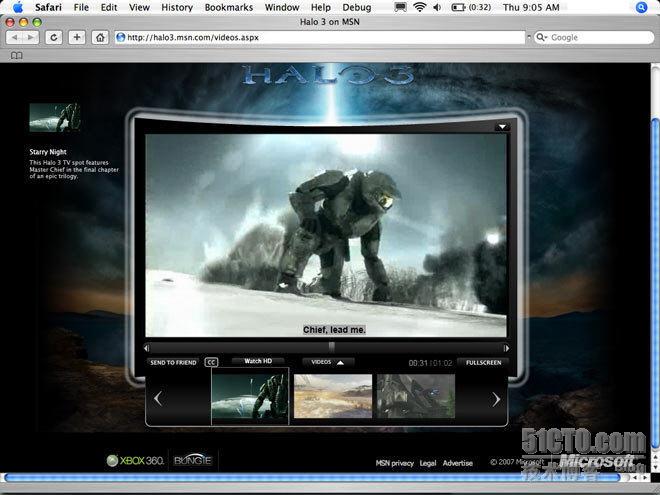Image resolution: width=660 pixels, height=495 pixels.
Task: Skip to start of the video seek bar
Action: [146, 348]
